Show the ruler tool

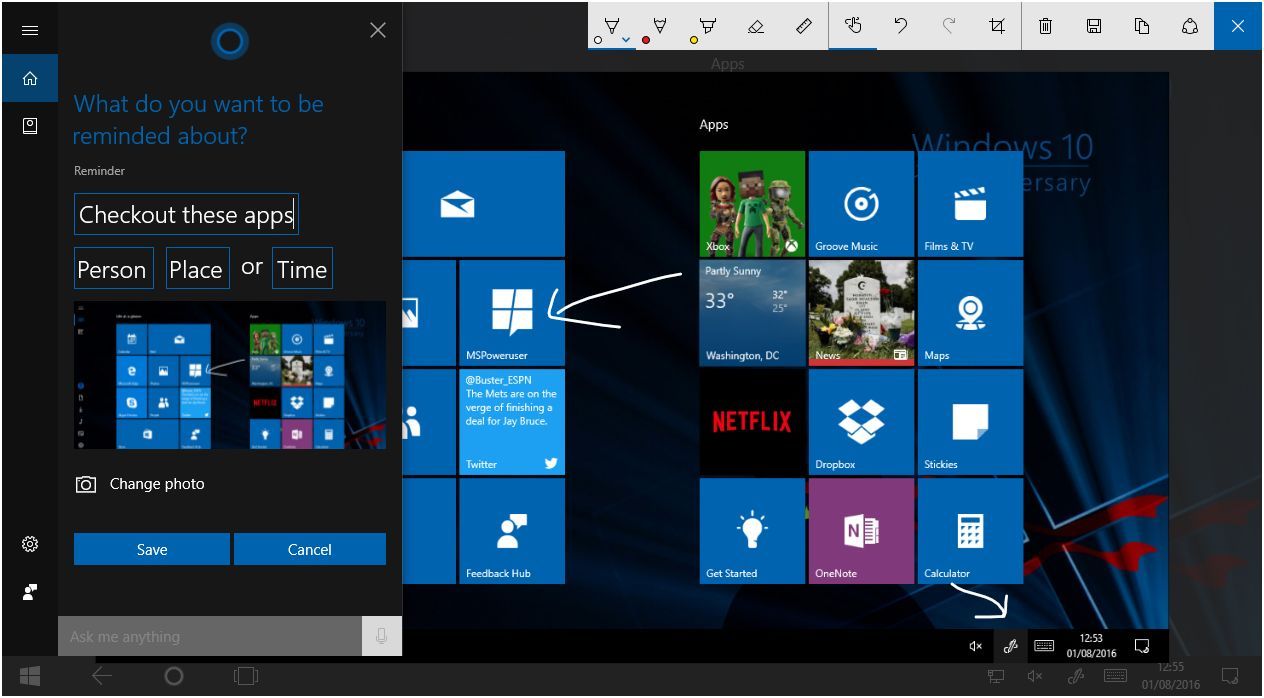[803, 26]
